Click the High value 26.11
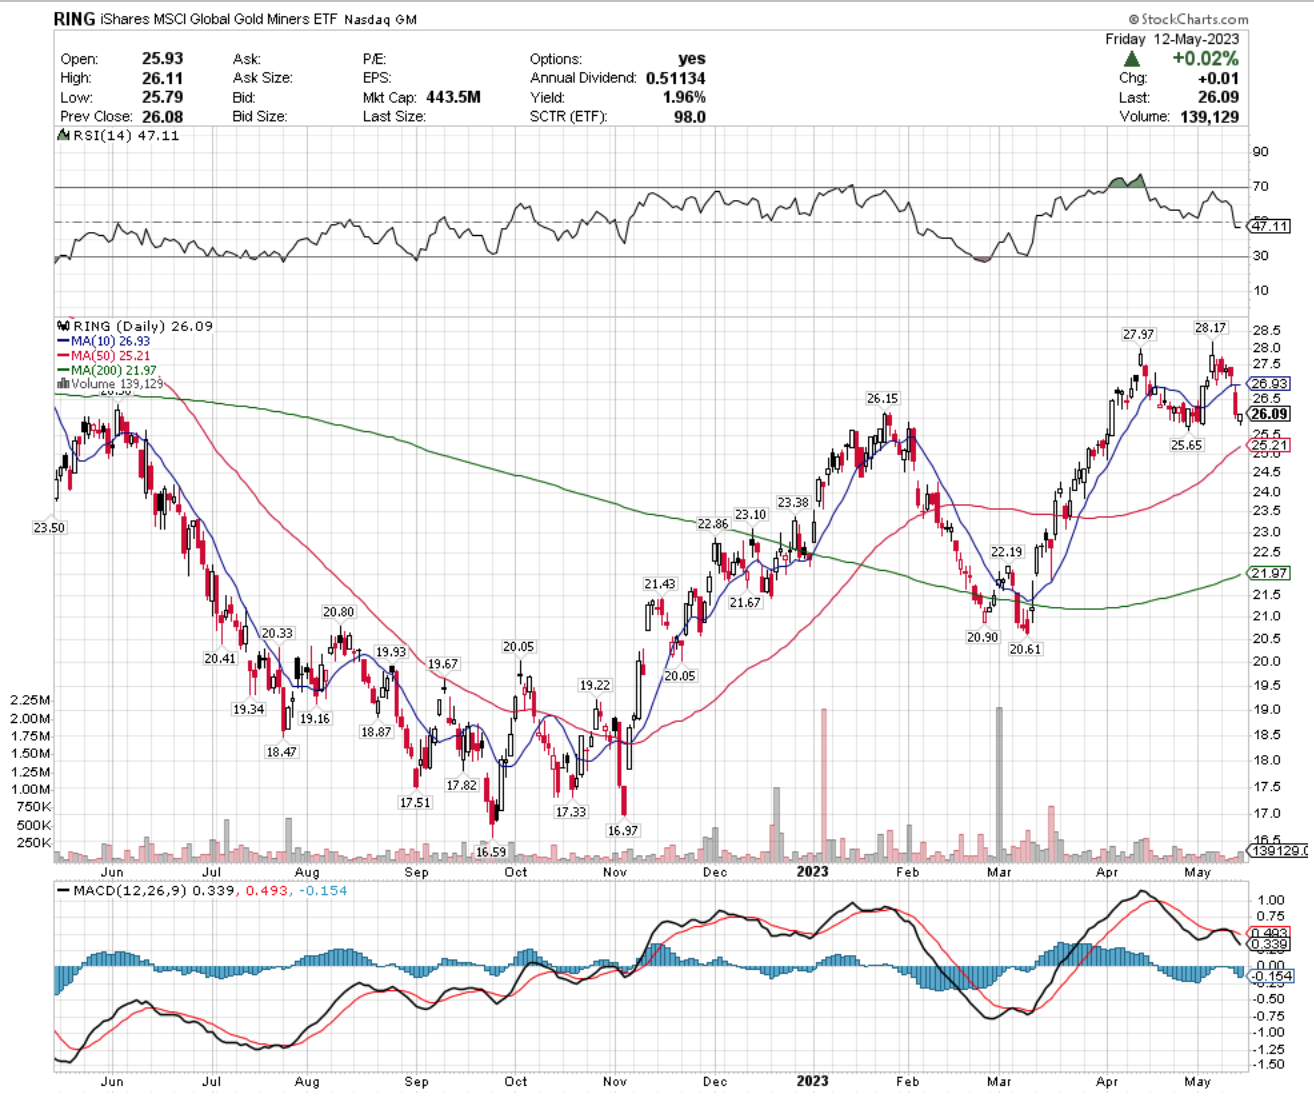1314x1096 pixels. pyautogui.click(x=163, y=78)
